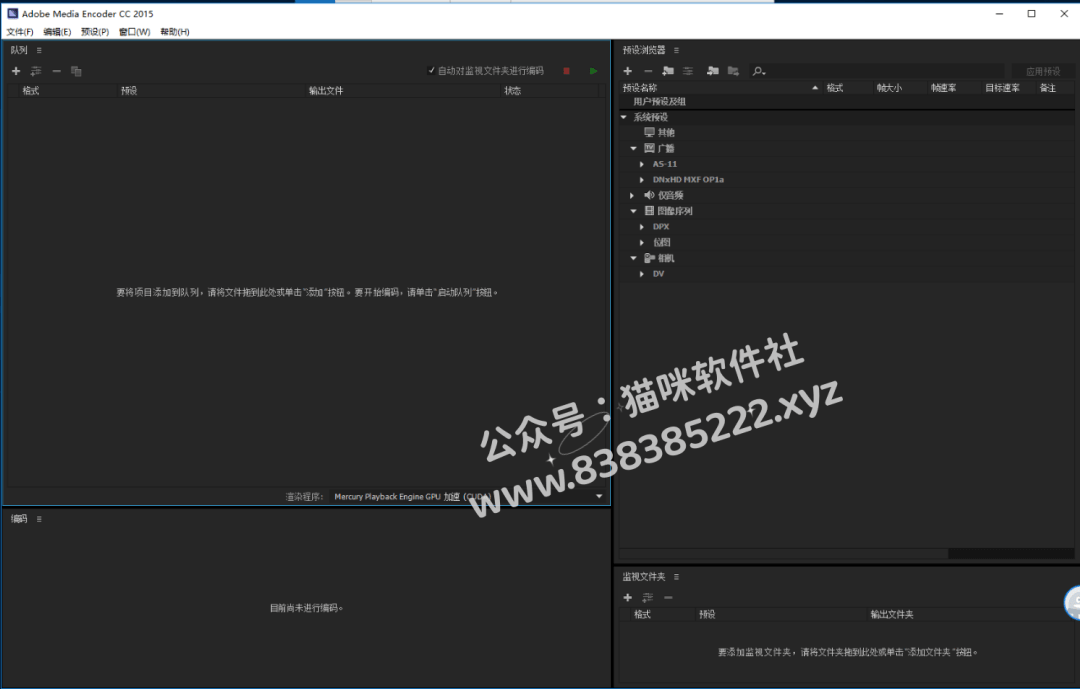This screenshot has height=689, width=1080.
Task: Click the 帧速率 column header
Action: (x=943, y=88)
